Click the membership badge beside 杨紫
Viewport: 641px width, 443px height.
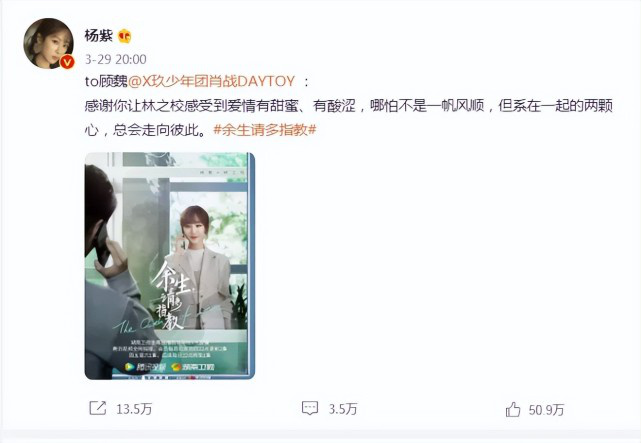click(x=125, y=36)
